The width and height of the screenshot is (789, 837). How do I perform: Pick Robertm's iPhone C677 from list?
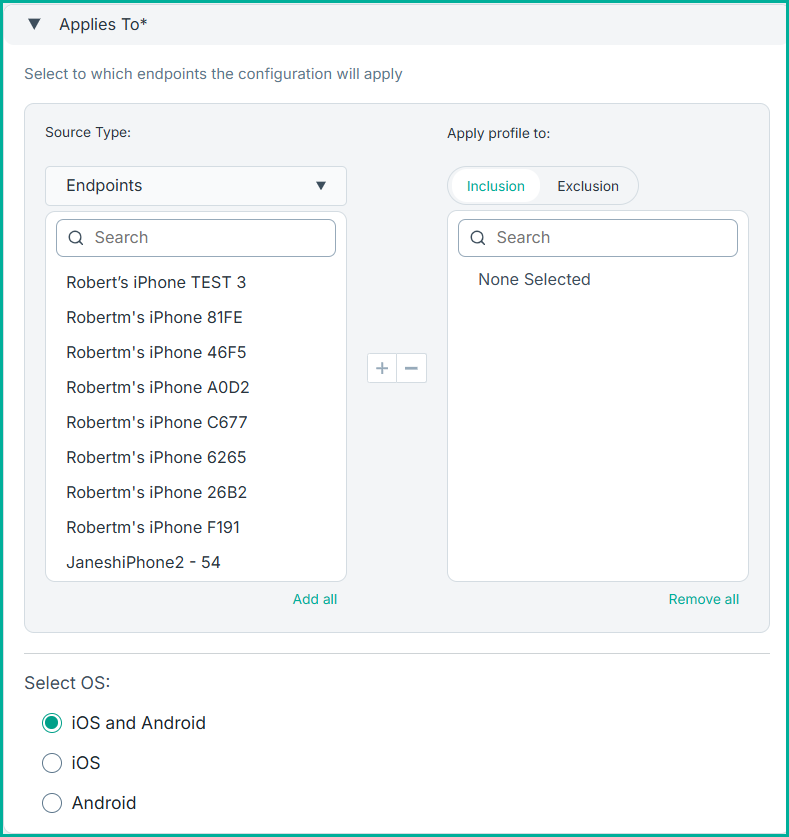156,422
